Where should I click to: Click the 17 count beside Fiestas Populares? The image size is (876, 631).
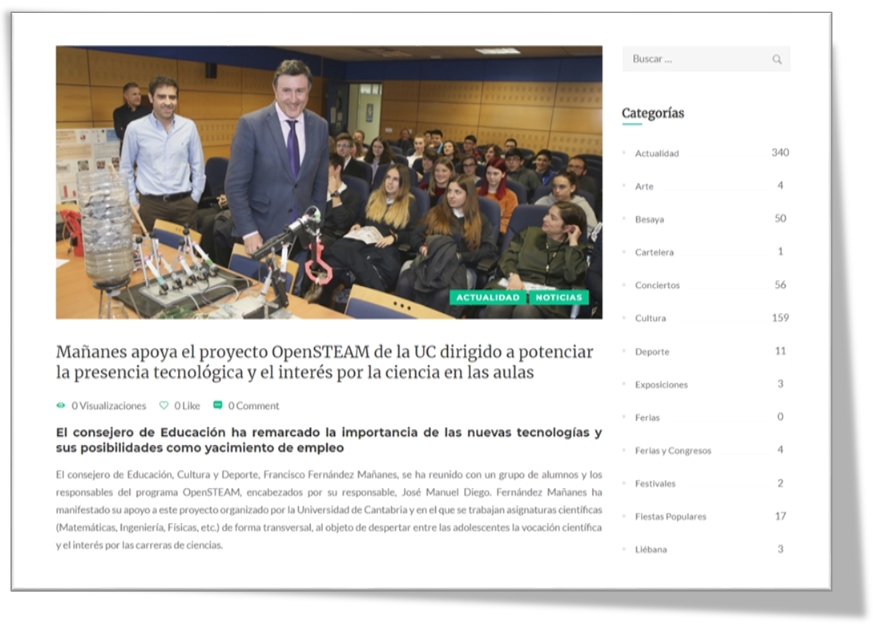780,516
